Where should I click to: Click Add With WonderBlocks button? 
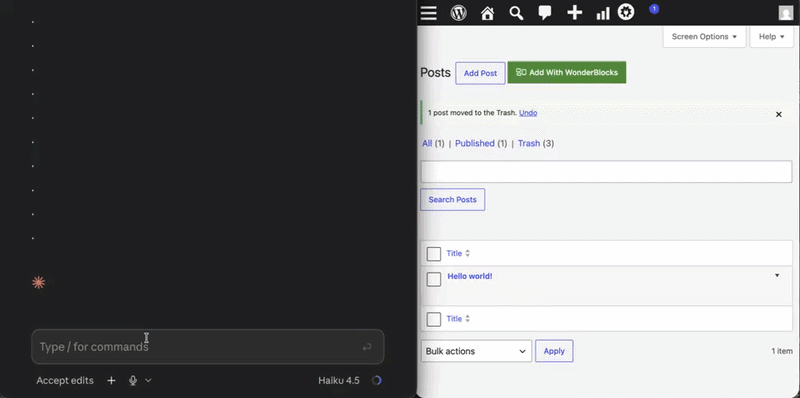click(x=567, y=72)
